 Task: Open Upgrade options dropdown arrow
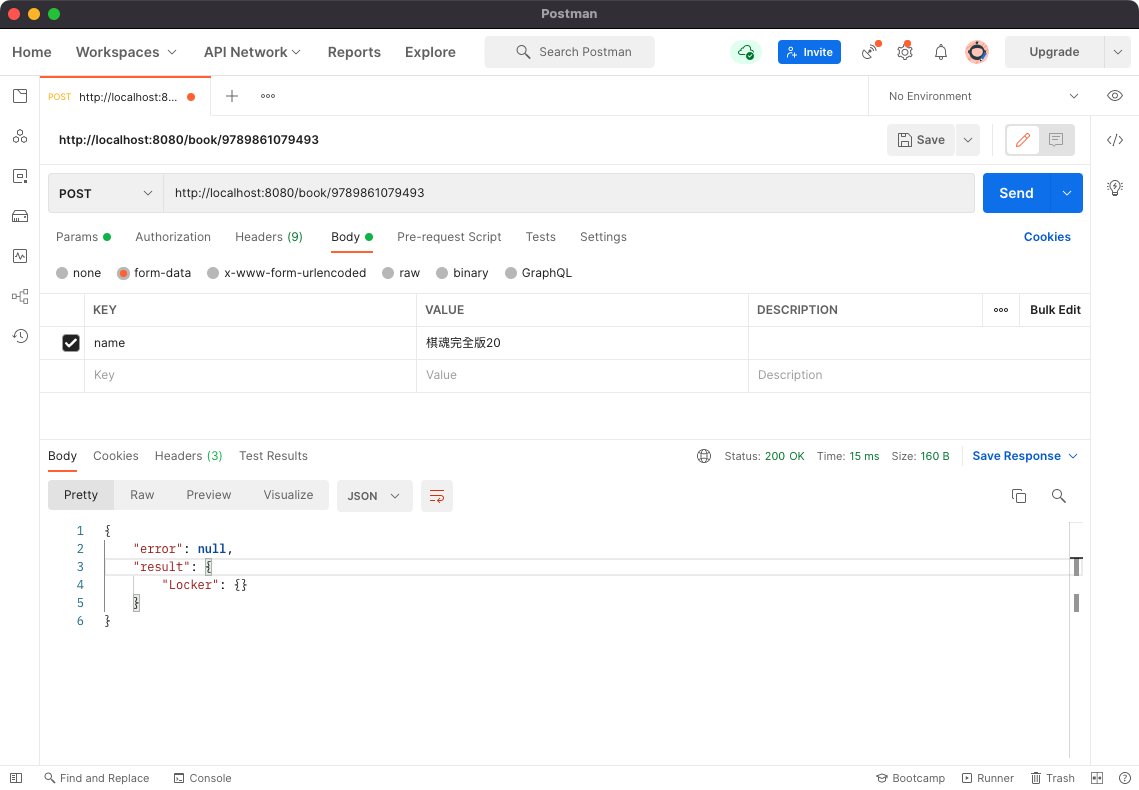tap(1117, 52)
